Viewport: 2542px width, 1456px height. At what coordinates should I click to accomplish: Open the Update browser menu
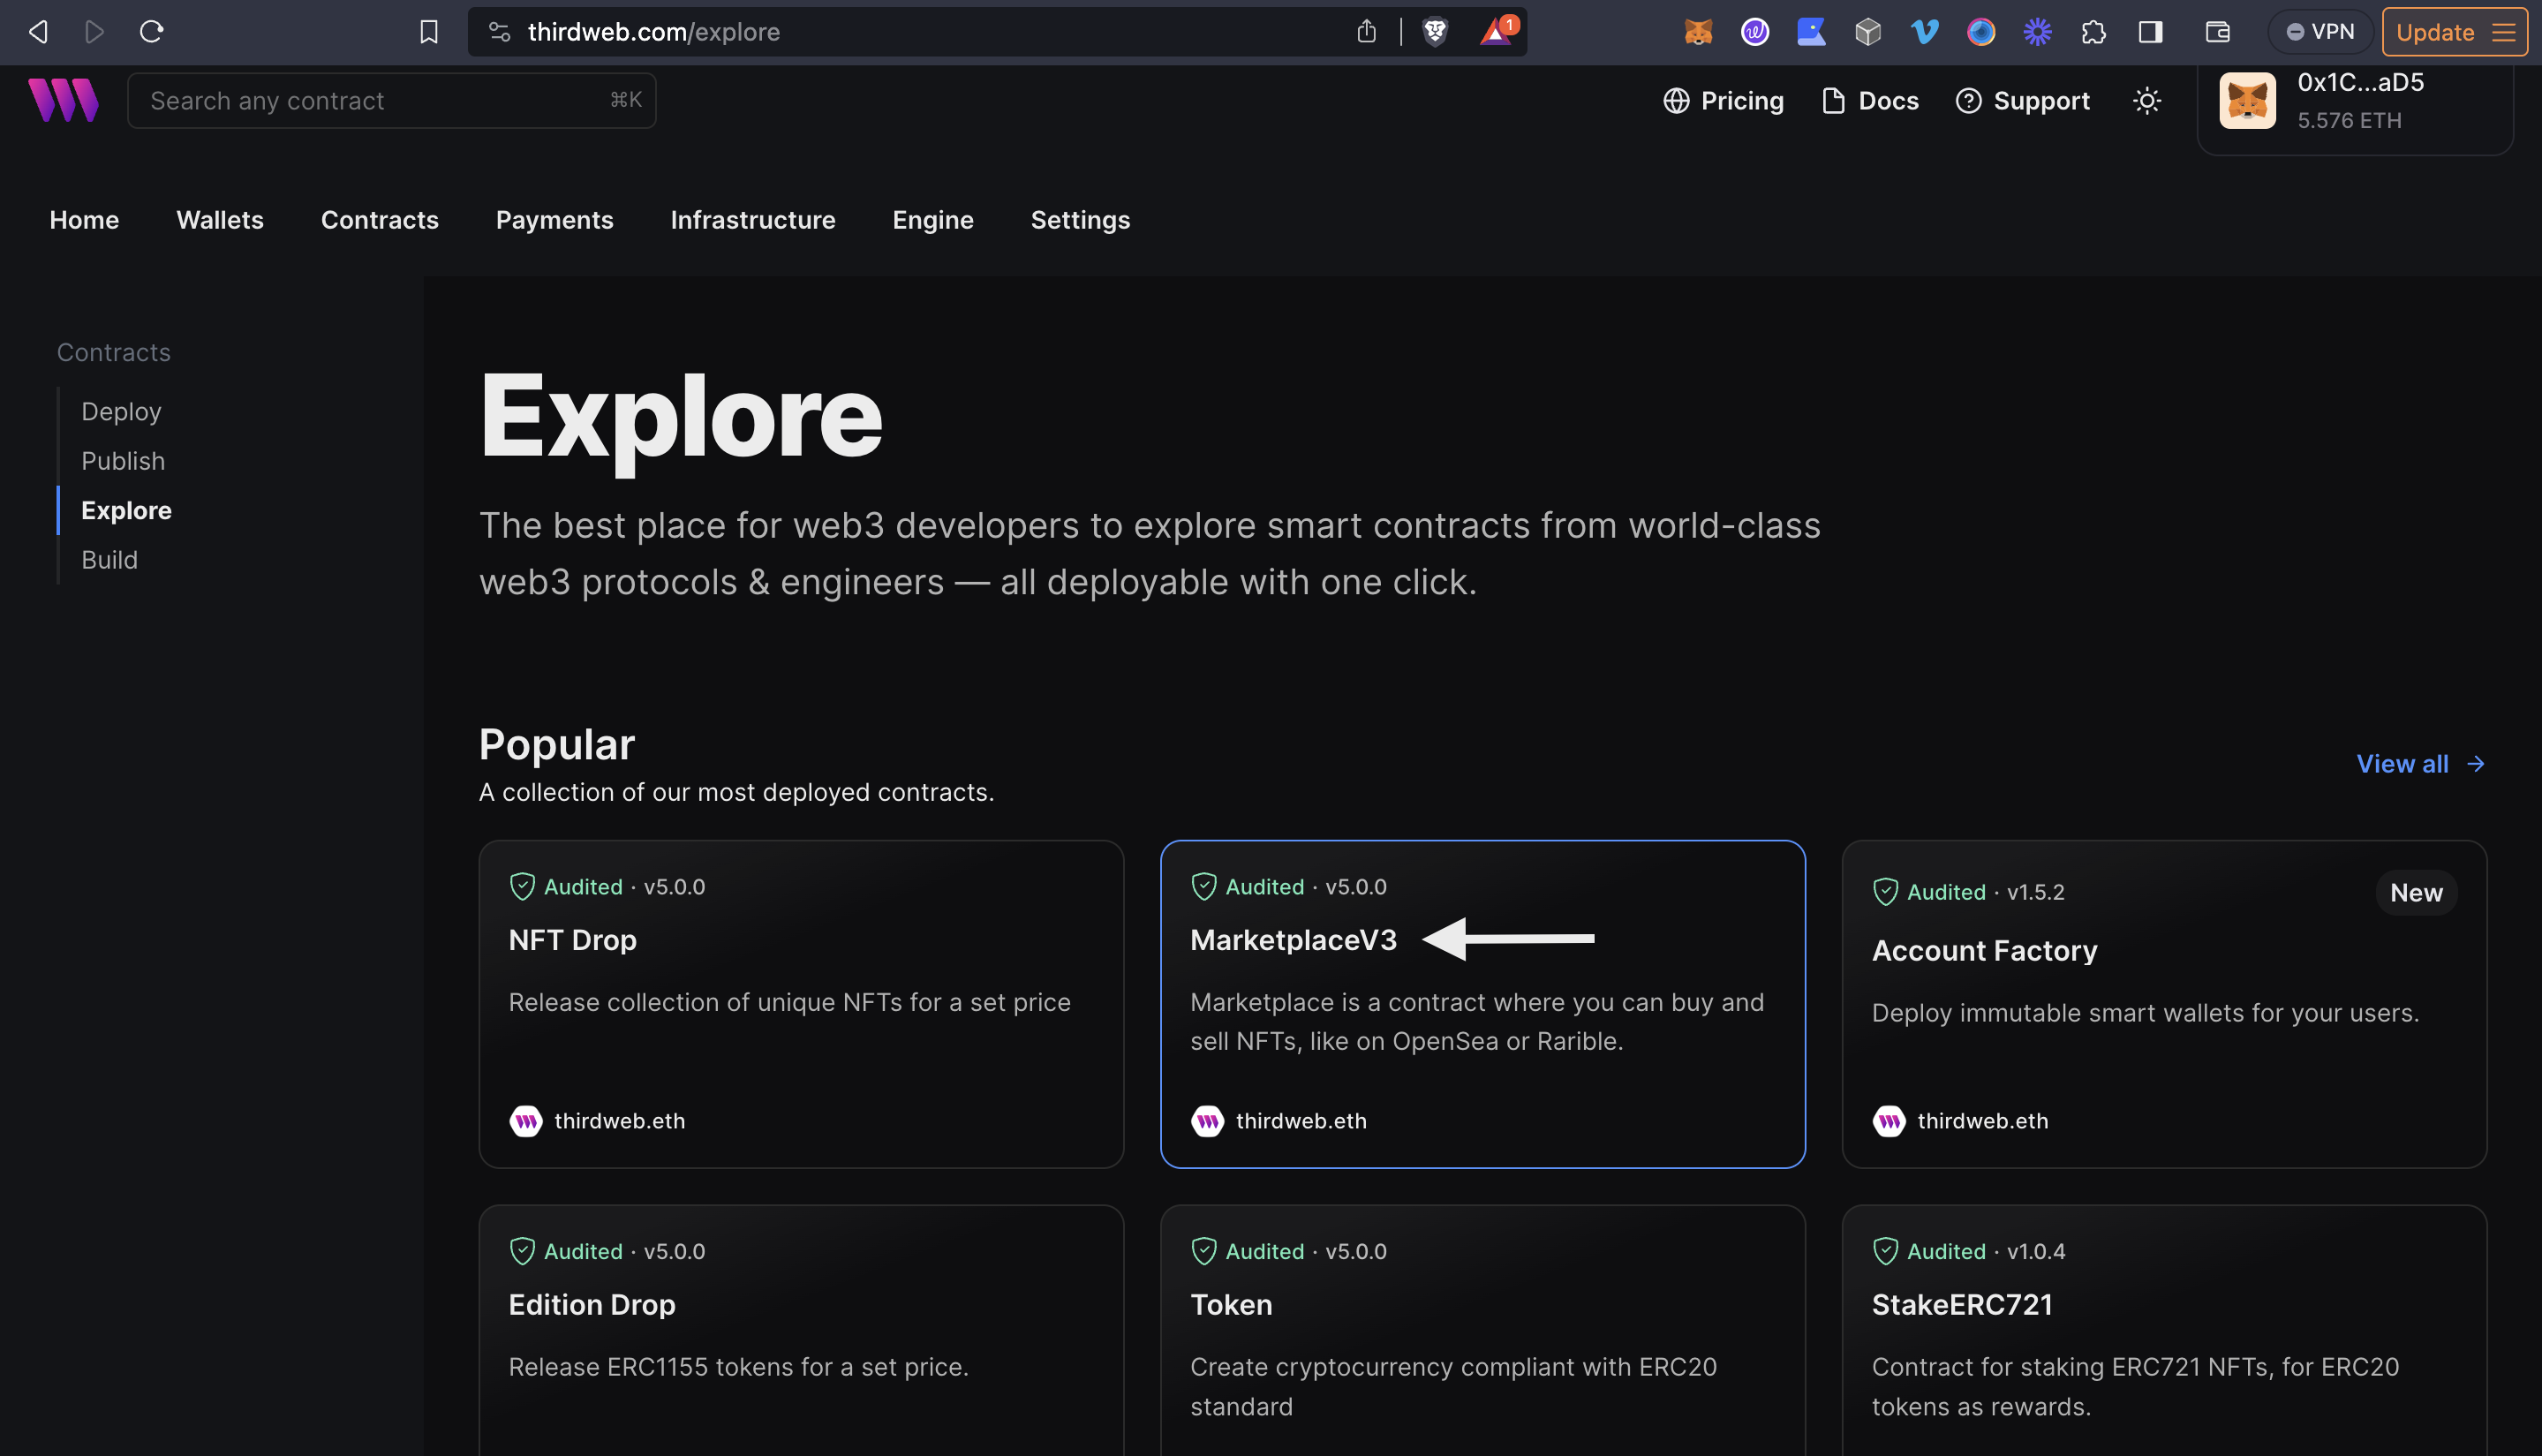(2454, 32)
